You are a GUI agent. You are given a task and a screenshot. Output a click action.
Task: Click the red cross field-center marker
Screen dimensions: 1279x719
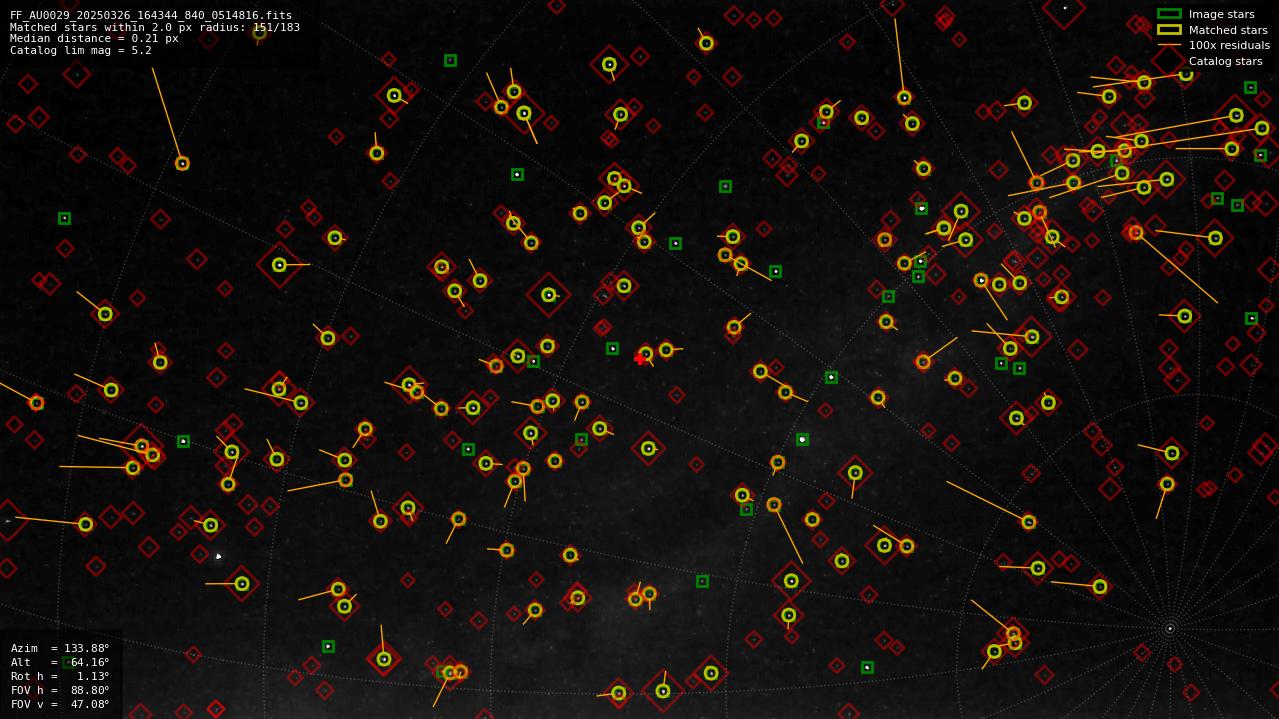640,359
